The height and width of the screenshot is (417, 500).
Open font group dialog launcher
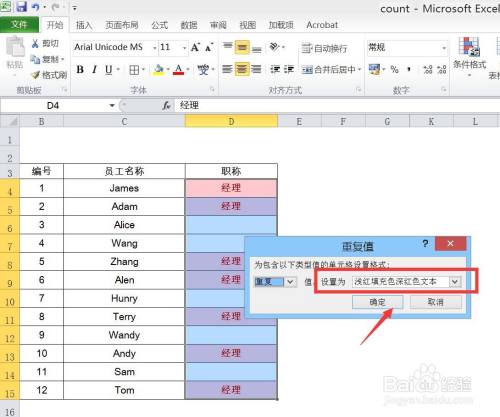tap(212, 89)
